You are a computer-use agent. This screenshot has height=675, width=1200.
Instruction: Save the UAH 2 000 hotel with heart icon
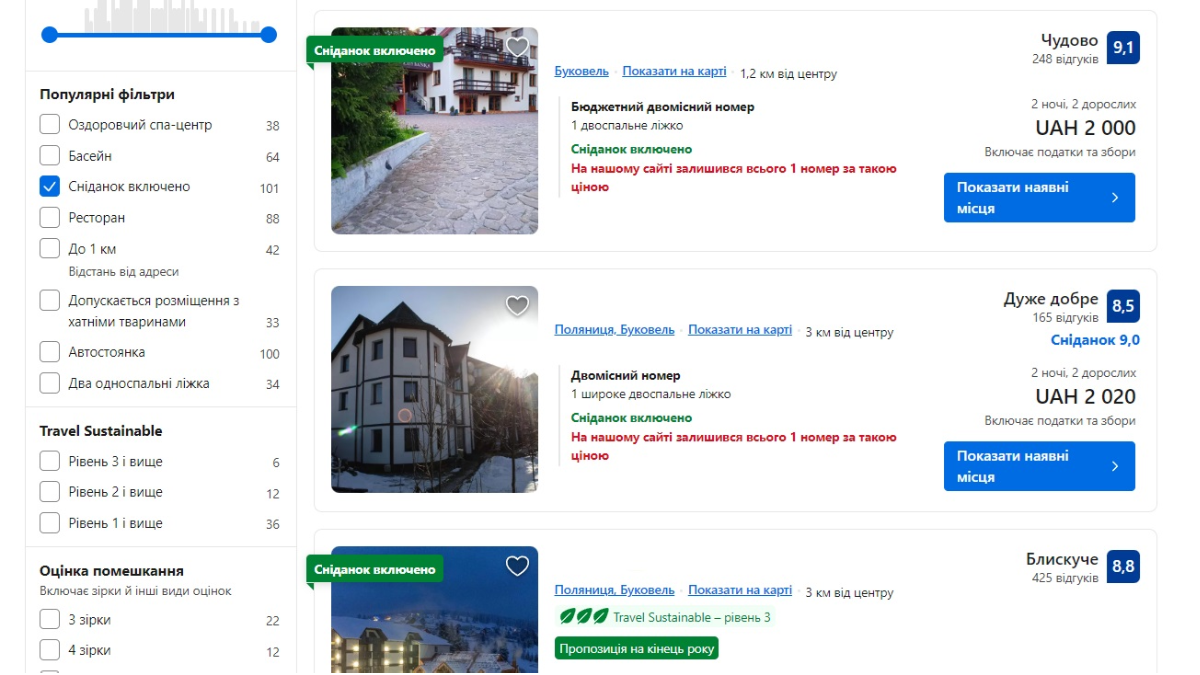[x=517, y=47]
